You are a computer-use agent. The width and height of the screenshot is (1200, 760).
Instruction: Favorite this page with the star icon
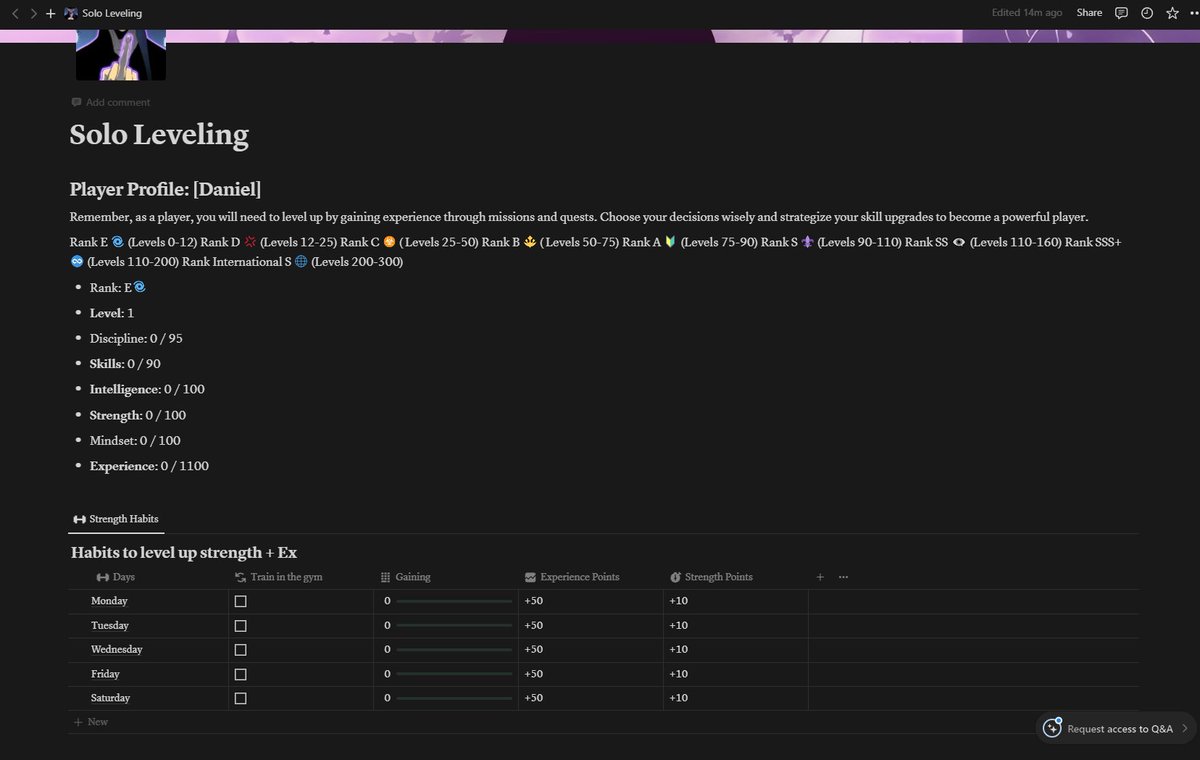click(1172, 13)
